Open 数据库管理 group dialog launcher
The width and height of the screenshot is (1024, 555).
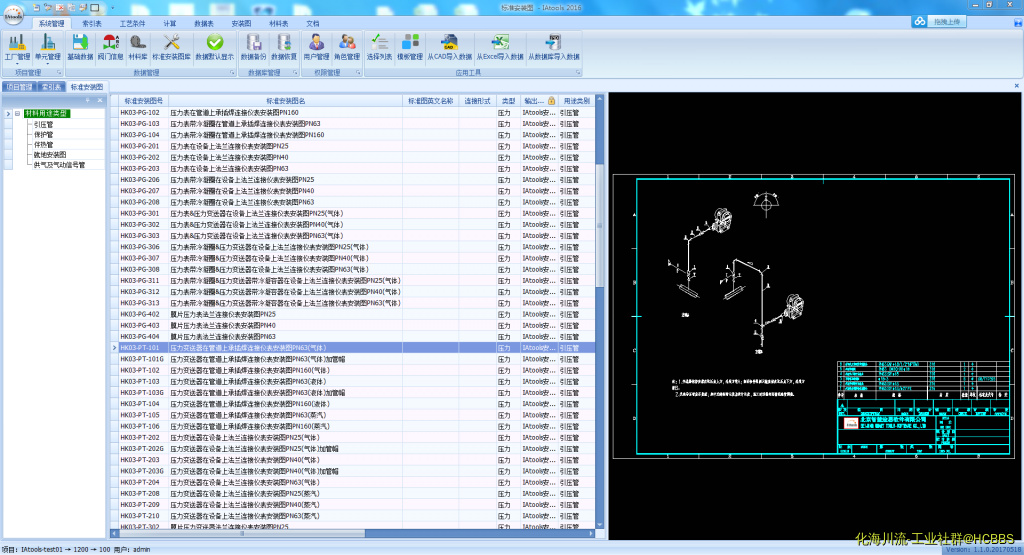point(295,72)
